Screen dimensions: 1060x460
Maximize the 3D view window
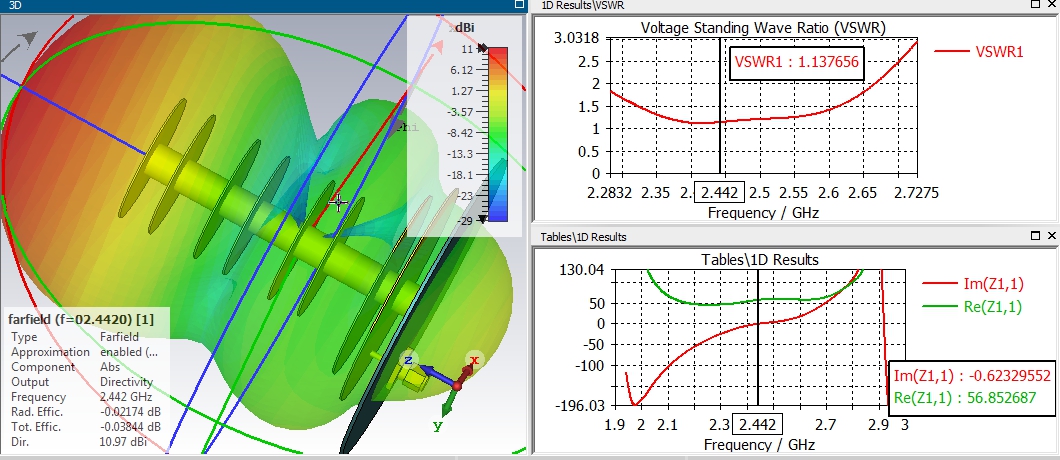coord(519,5)
